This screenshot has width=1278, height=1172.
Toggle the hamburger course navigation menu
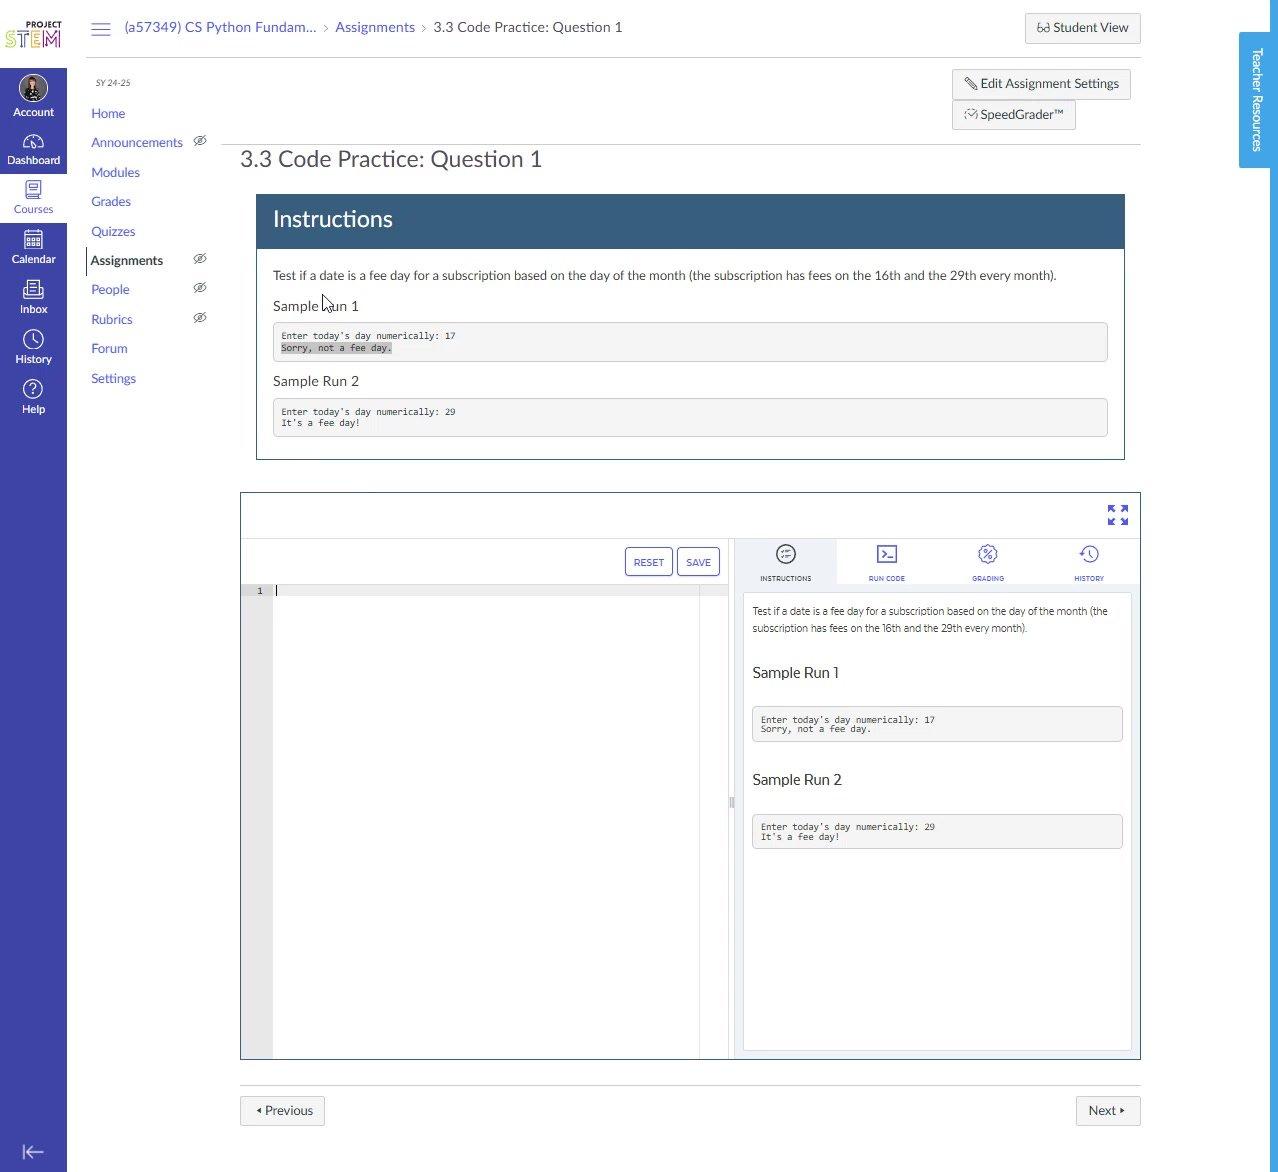coord(101,29)
